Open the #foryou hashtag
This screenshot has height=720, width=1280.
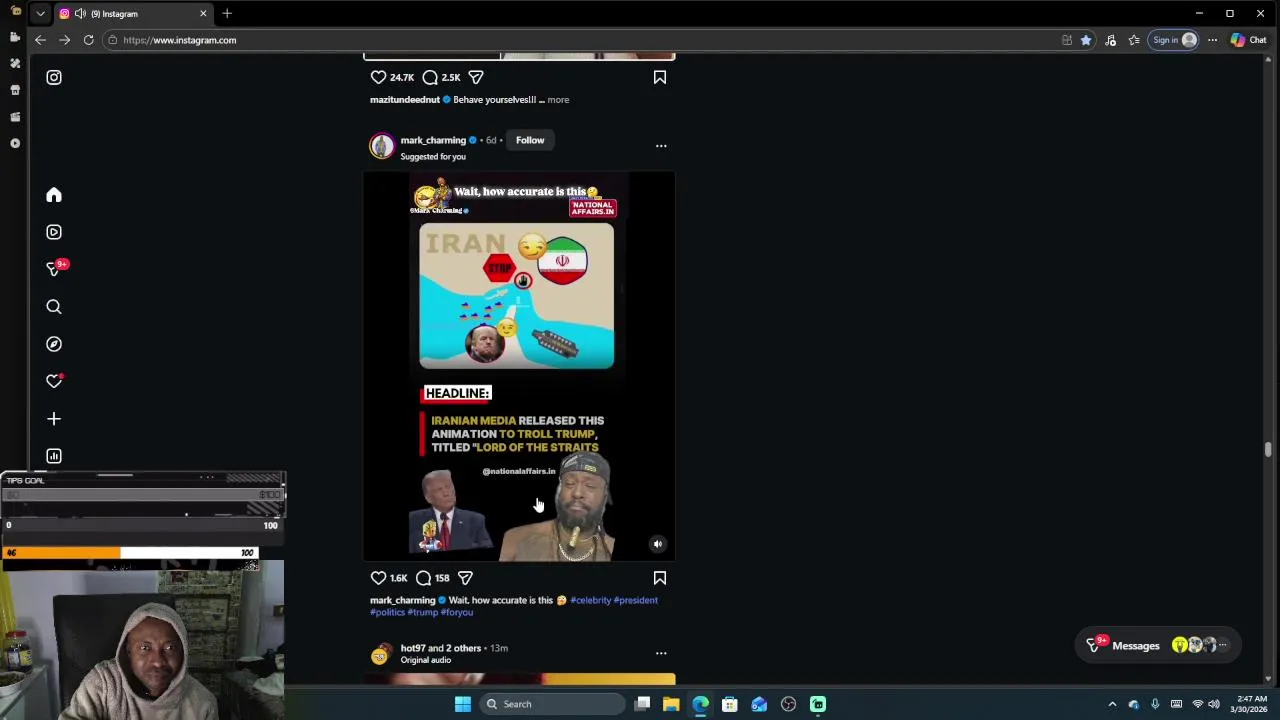tap(457, 612)
